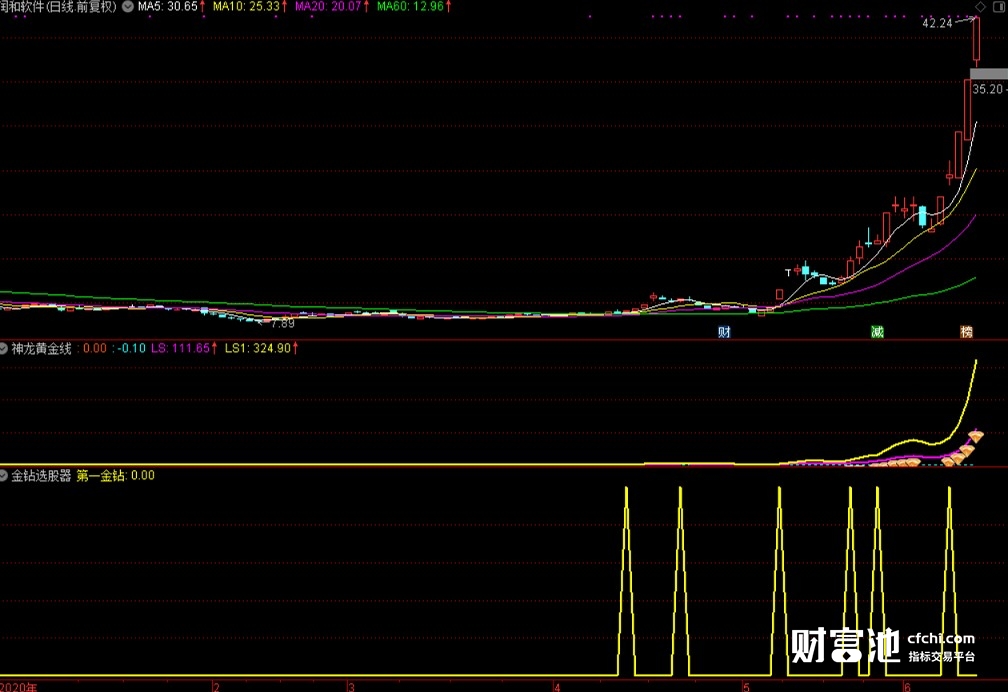The height and width of the screenshot is (692, 1008).
Task: Click the up-arrow next to LS1: 324.90
Action: pos(293,348)
